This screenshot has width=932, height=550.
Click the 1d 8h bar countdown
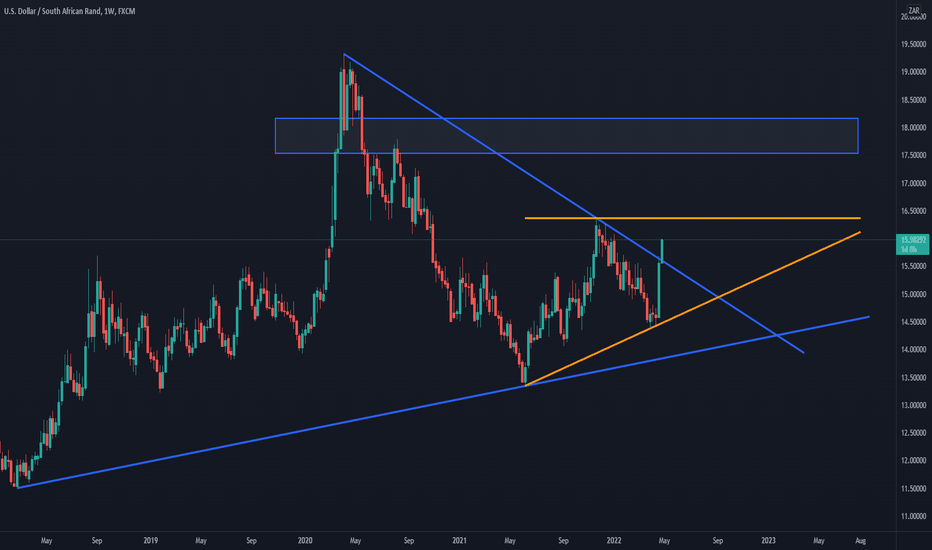pos(909,249)
